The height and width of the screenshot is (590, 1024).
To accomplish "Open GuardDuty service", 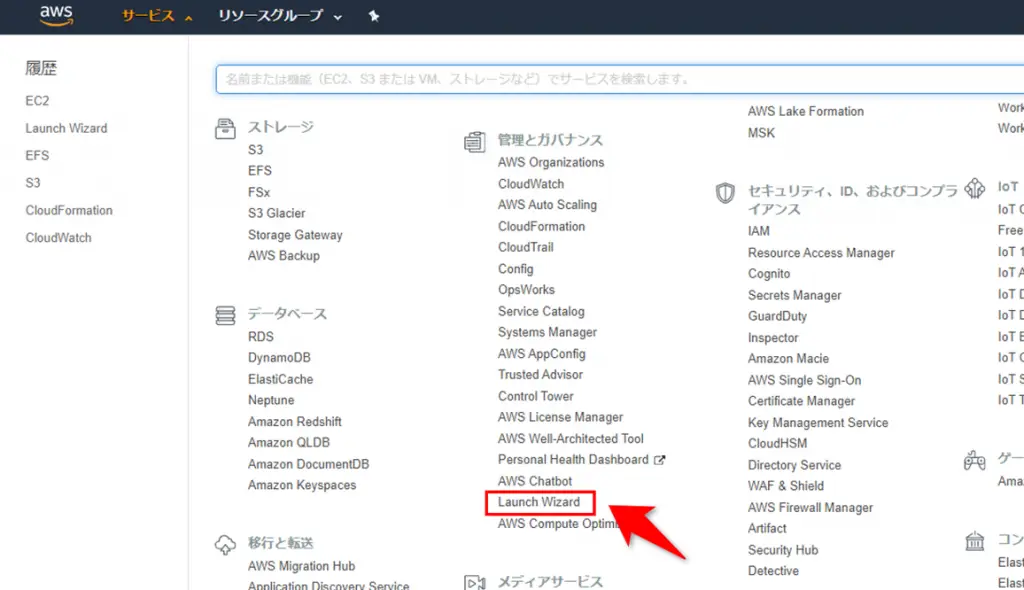I will point(777,316).
